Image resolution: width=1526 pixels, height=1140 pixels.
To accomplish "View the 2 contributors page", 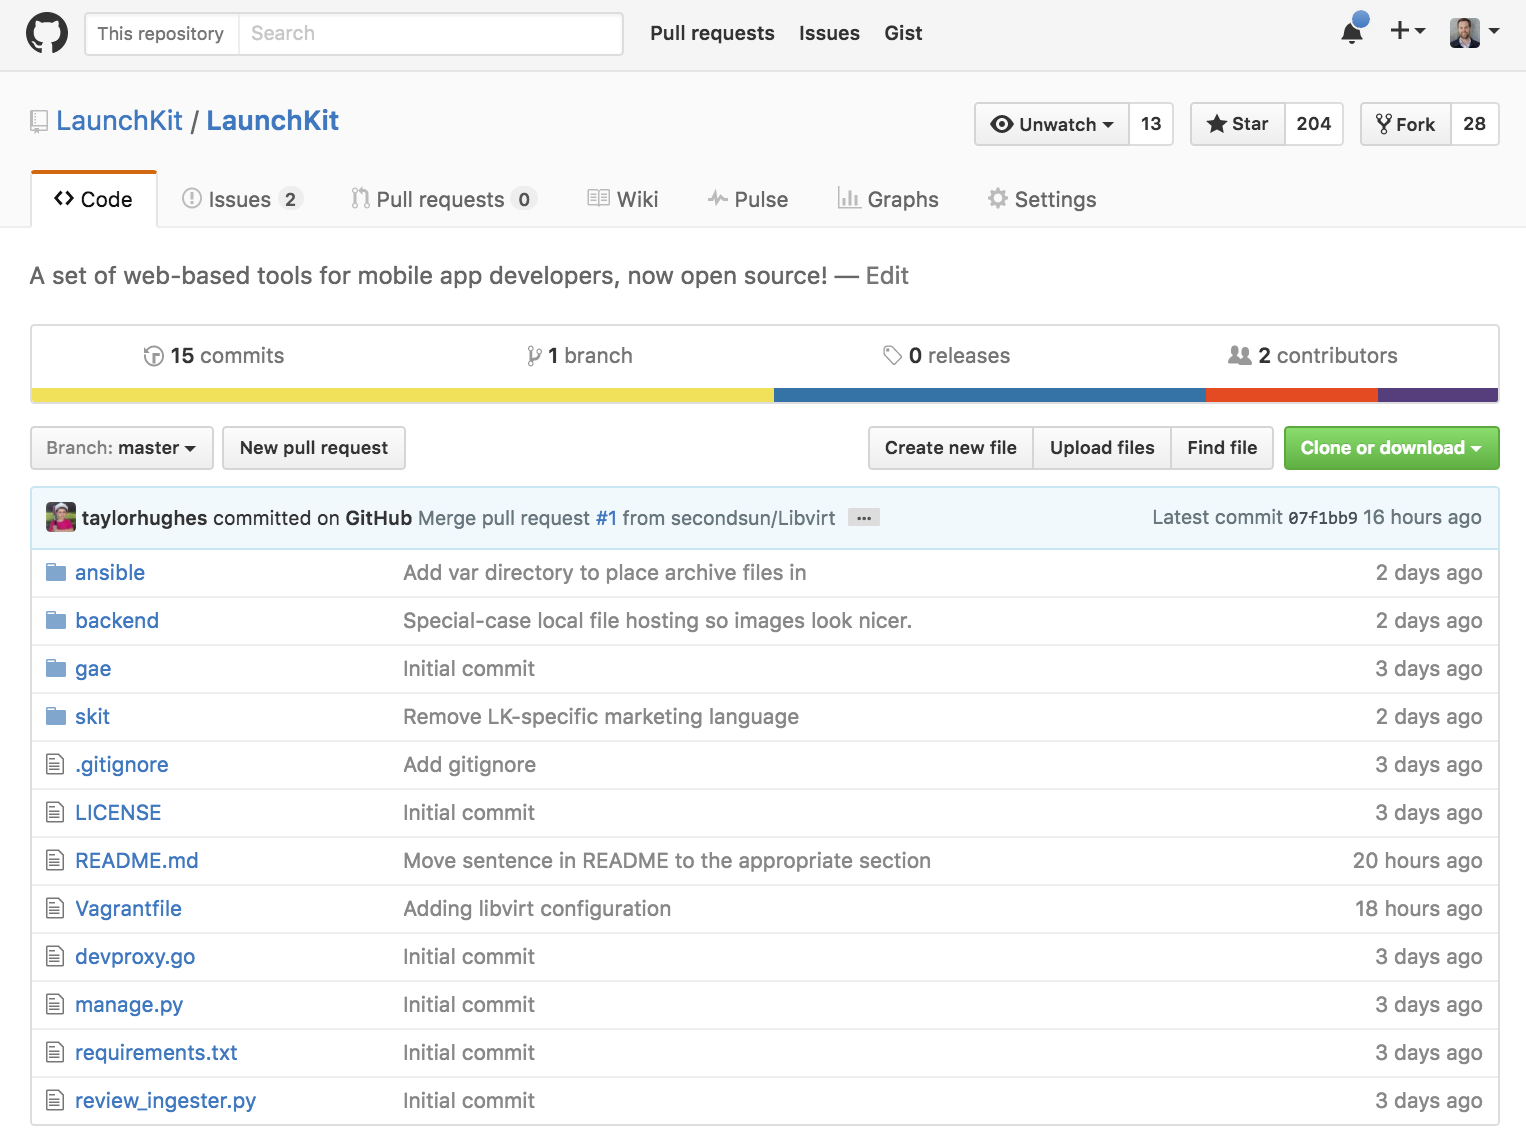I will pyautogui.click(x=1313, y=356).
